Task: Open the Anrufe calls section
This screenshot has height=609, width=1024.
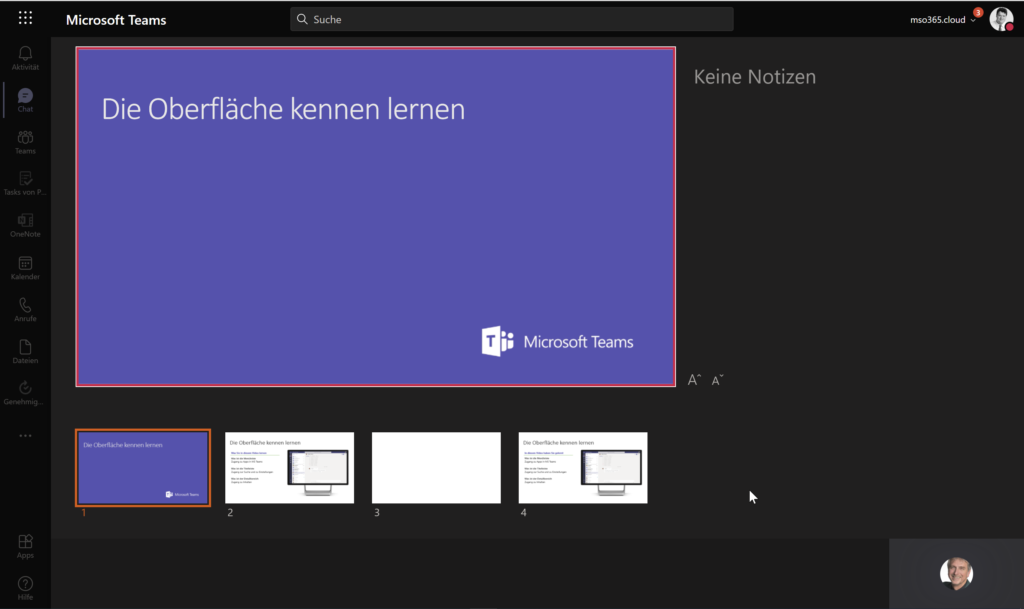Action: [x=25, y=309]
